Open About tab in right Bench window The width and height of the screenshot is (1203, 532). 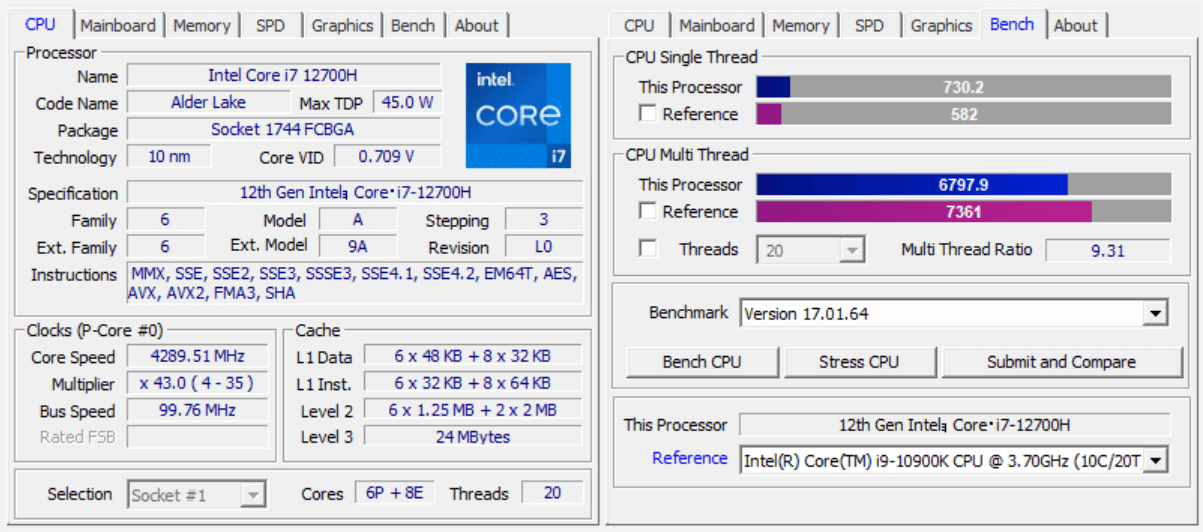[1076, 25]
